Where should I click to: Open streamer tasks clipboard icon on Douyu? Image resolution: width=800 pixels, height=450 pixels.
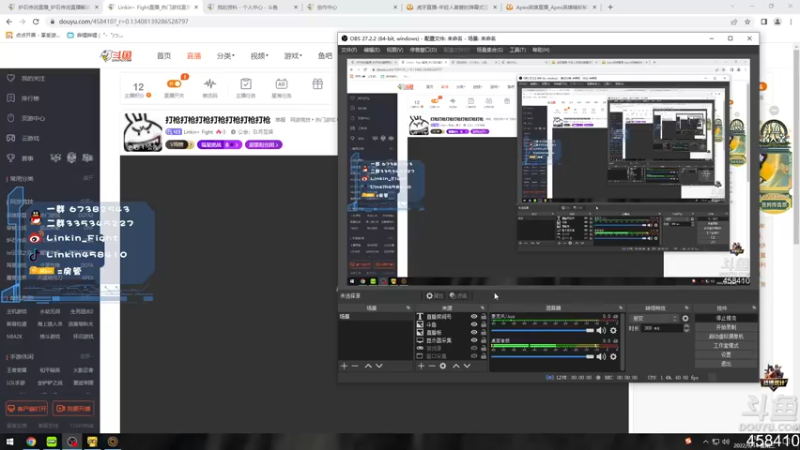[x=245, y=84]
